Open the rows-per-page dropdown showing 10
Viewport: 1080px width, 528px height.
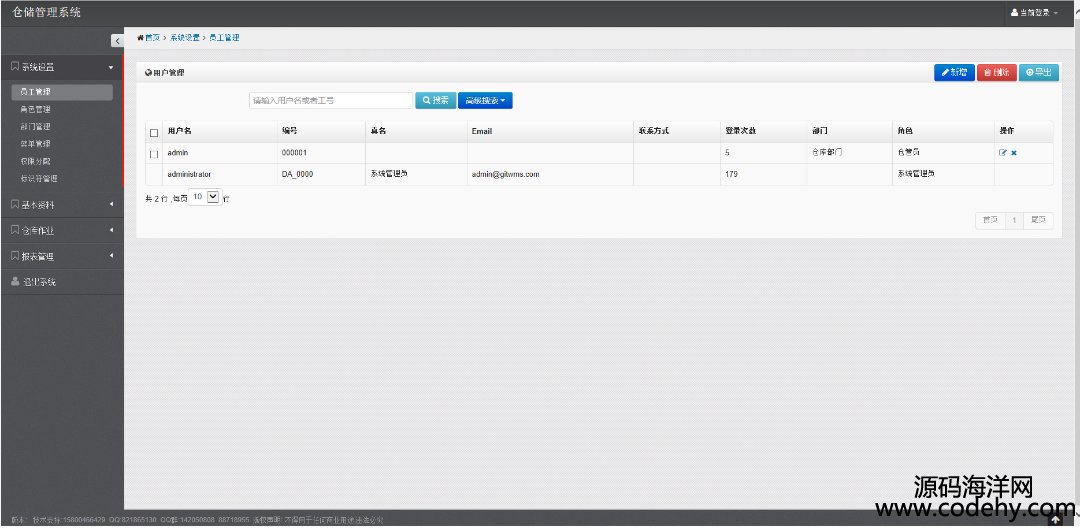(x=205, y=197)
